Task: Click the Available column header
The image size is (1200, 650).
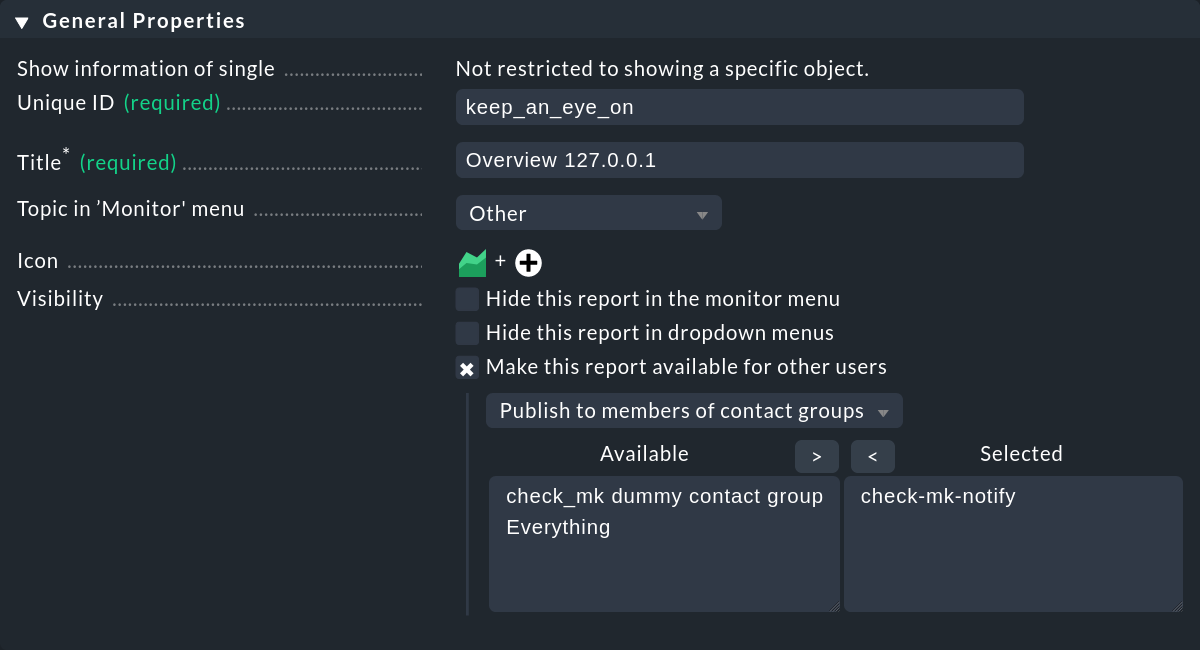Action: (x=644, y=453)
